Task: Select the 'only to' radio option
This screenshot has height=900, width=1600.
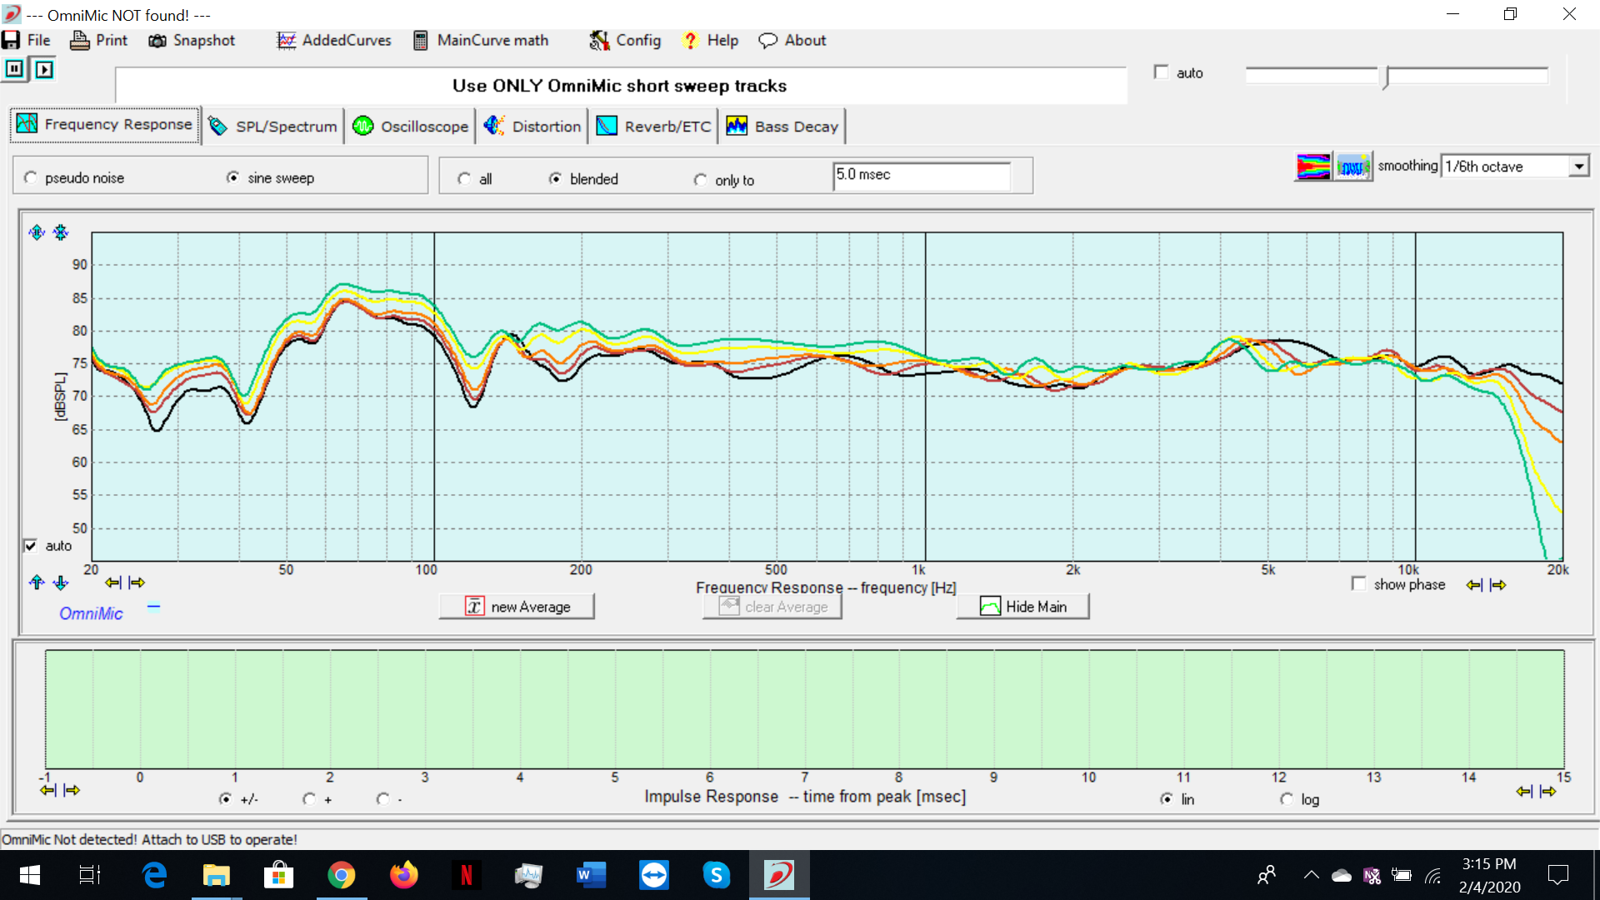Action: 700,180
